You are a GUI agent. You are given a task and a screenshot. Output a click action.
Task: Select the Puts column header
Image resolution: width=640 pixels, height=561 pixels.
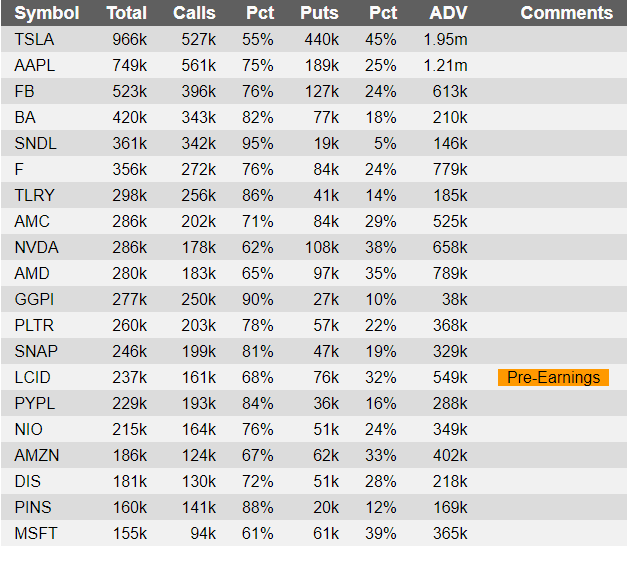click(x=319, y=13)
